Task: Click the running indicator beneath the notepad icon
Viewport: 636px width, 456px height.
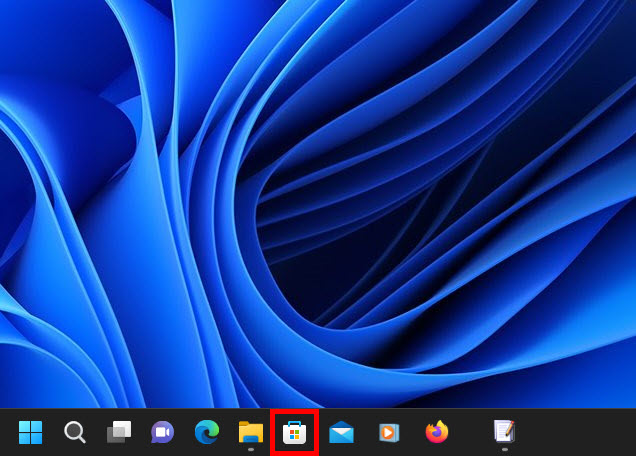Action: coord(504,450)
